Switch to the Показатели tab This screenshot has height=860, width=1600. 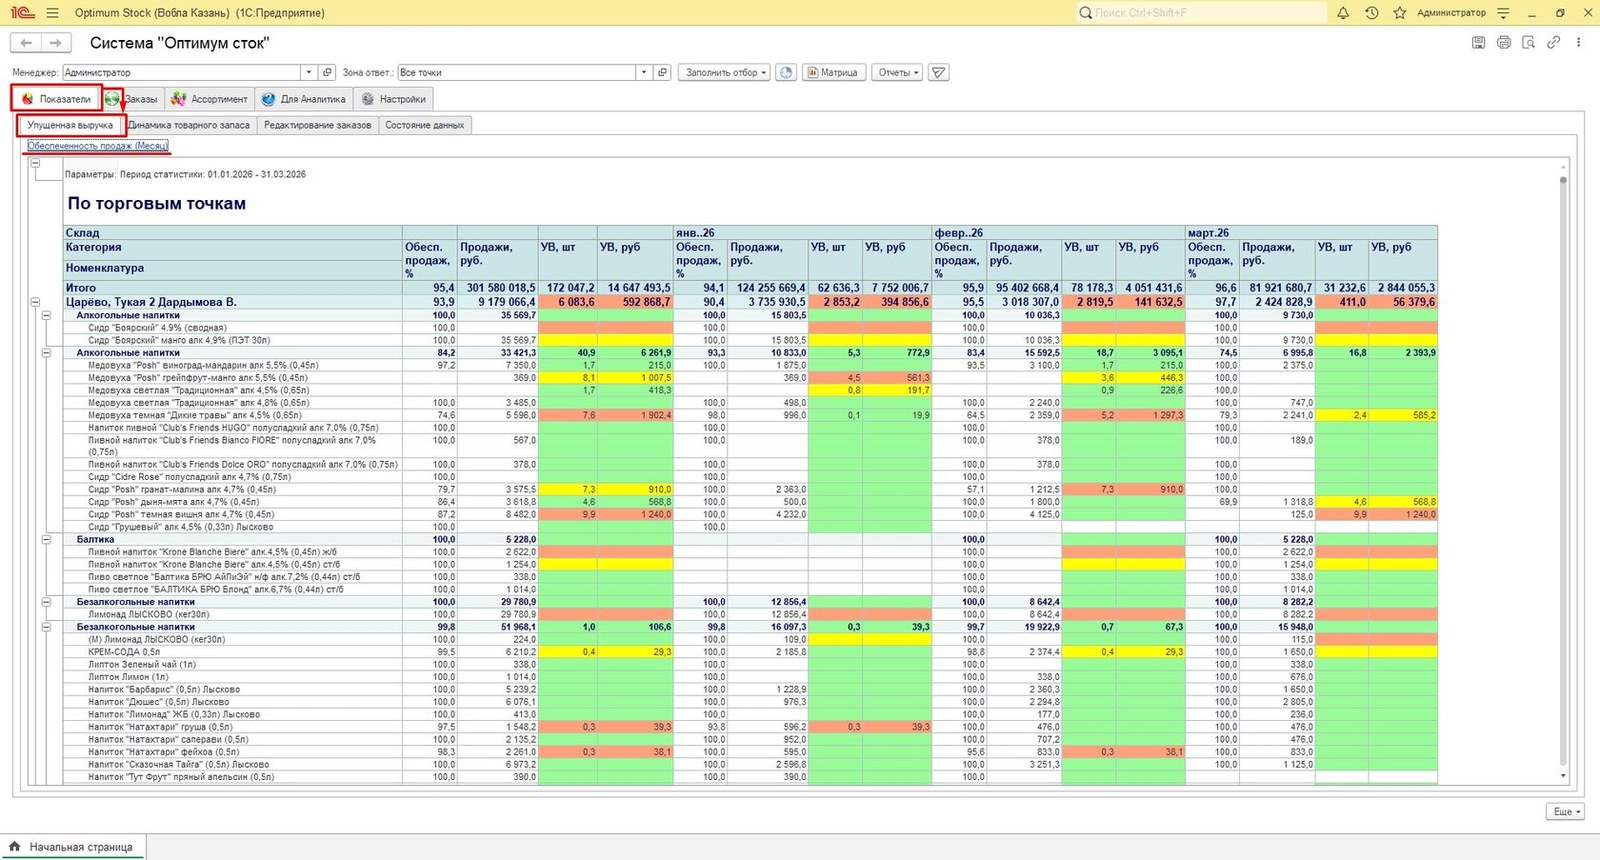57,99
